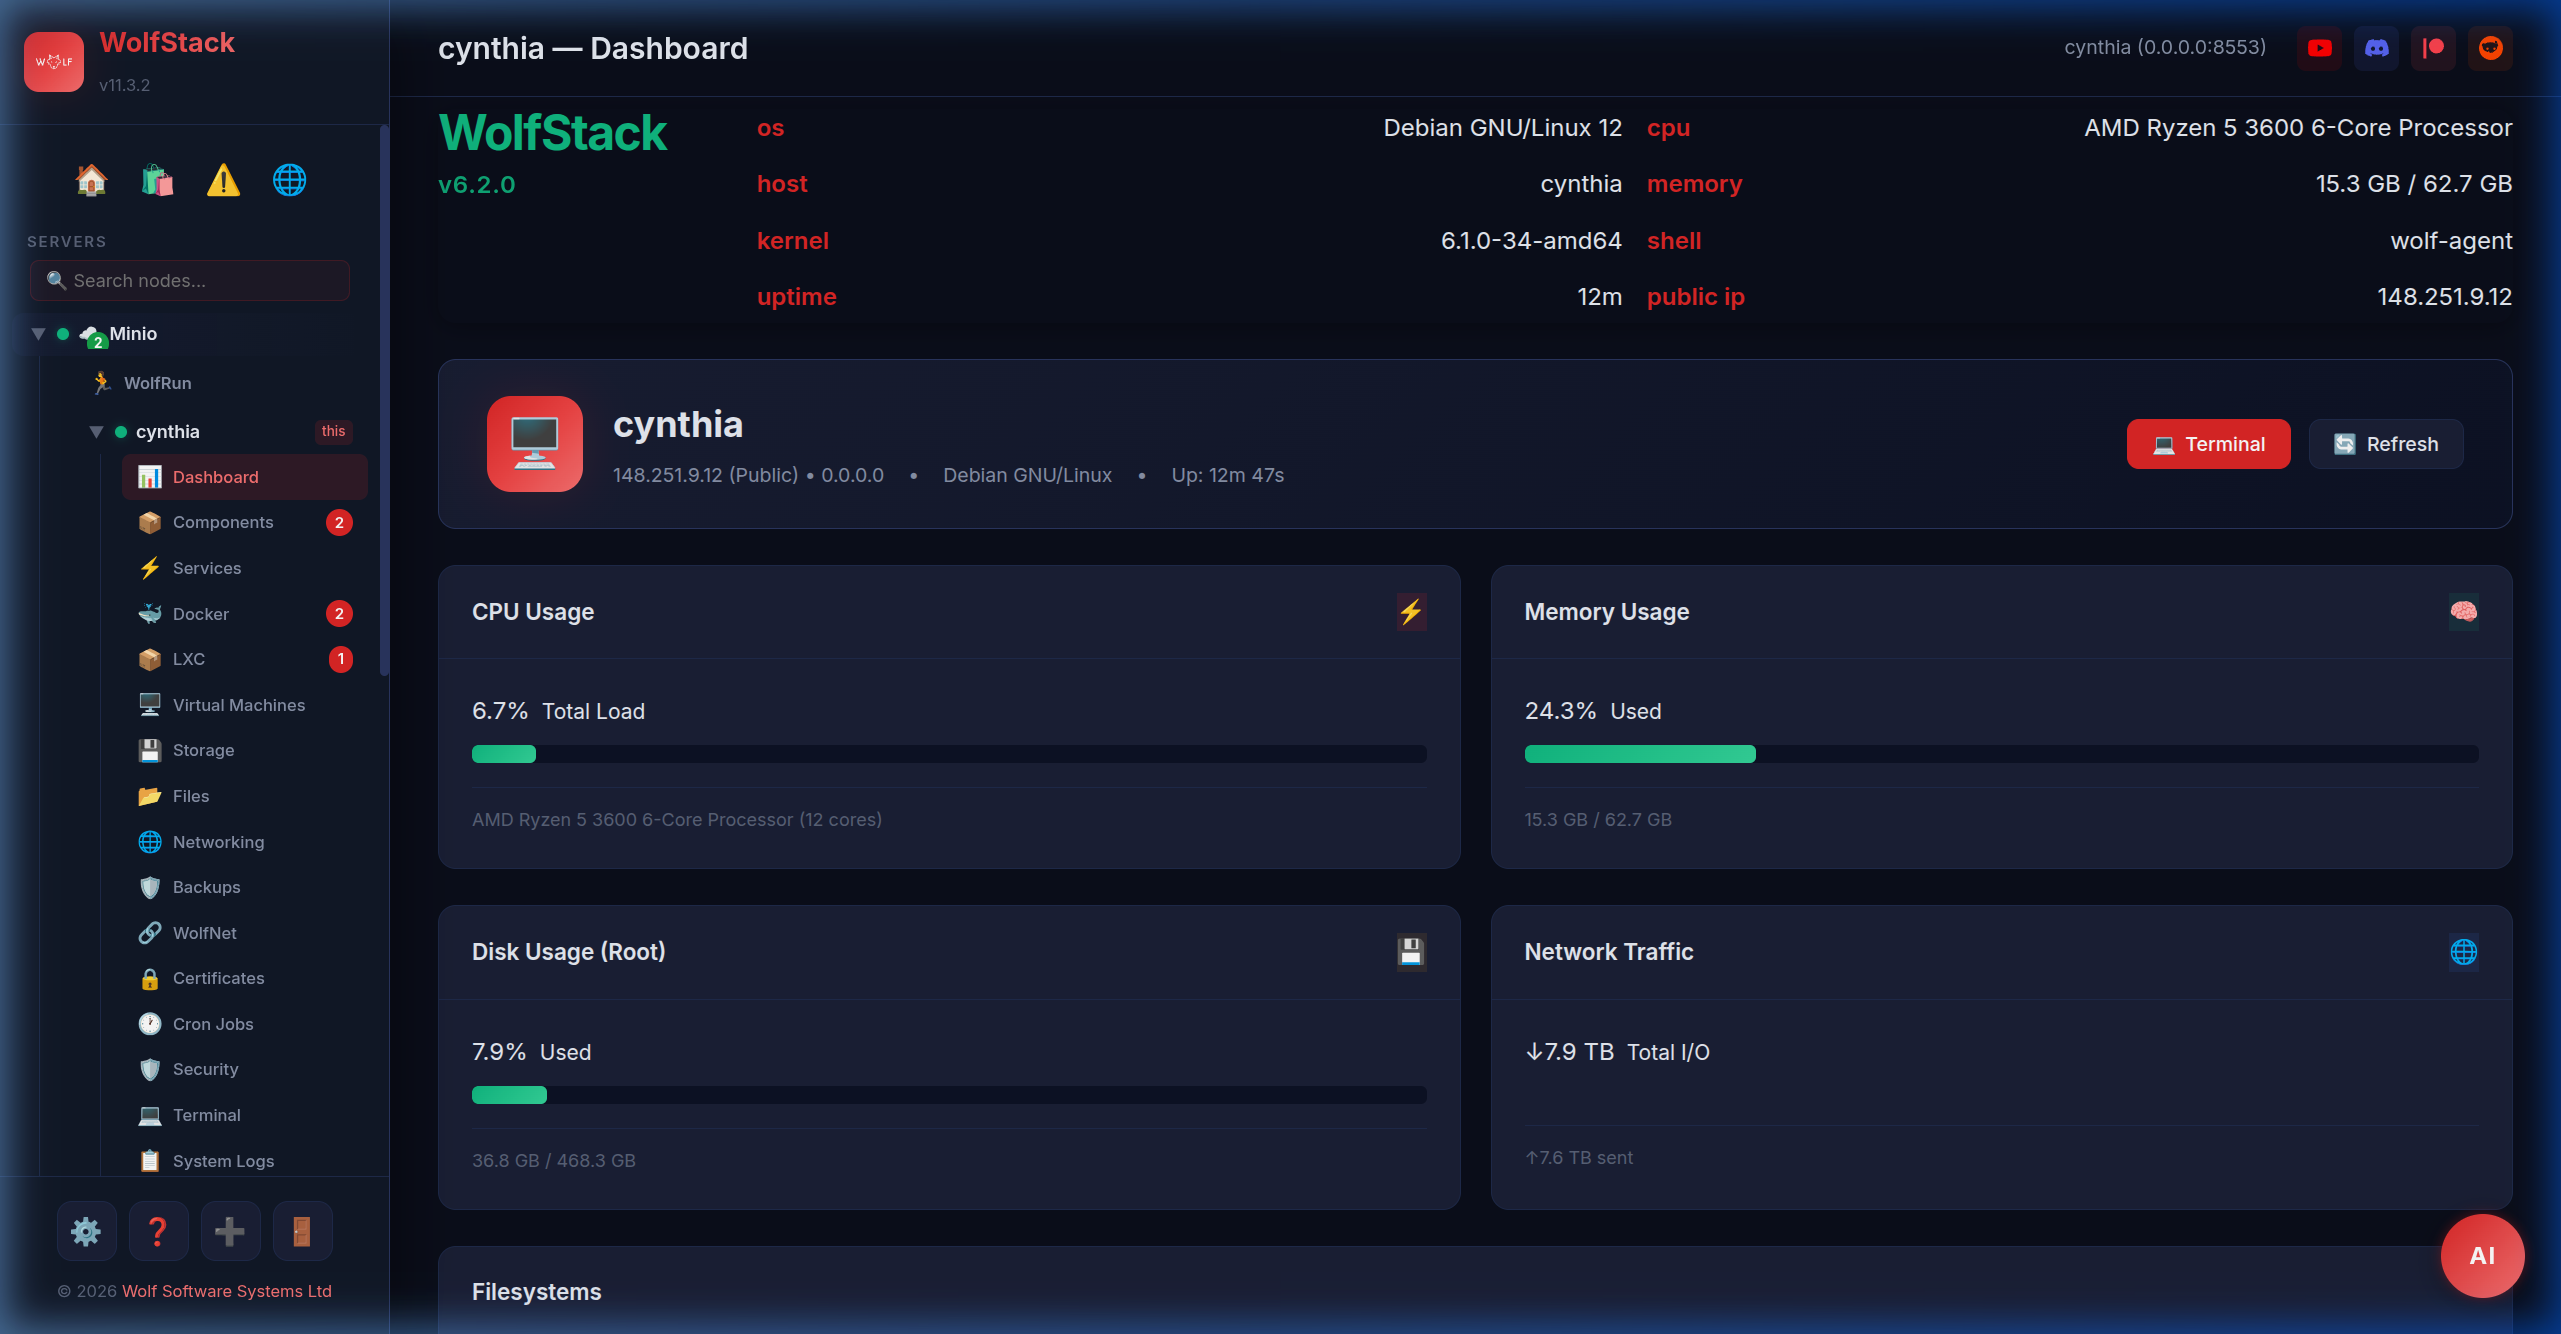
Task: Open the Certificates menu item
Action: [244, 978]
